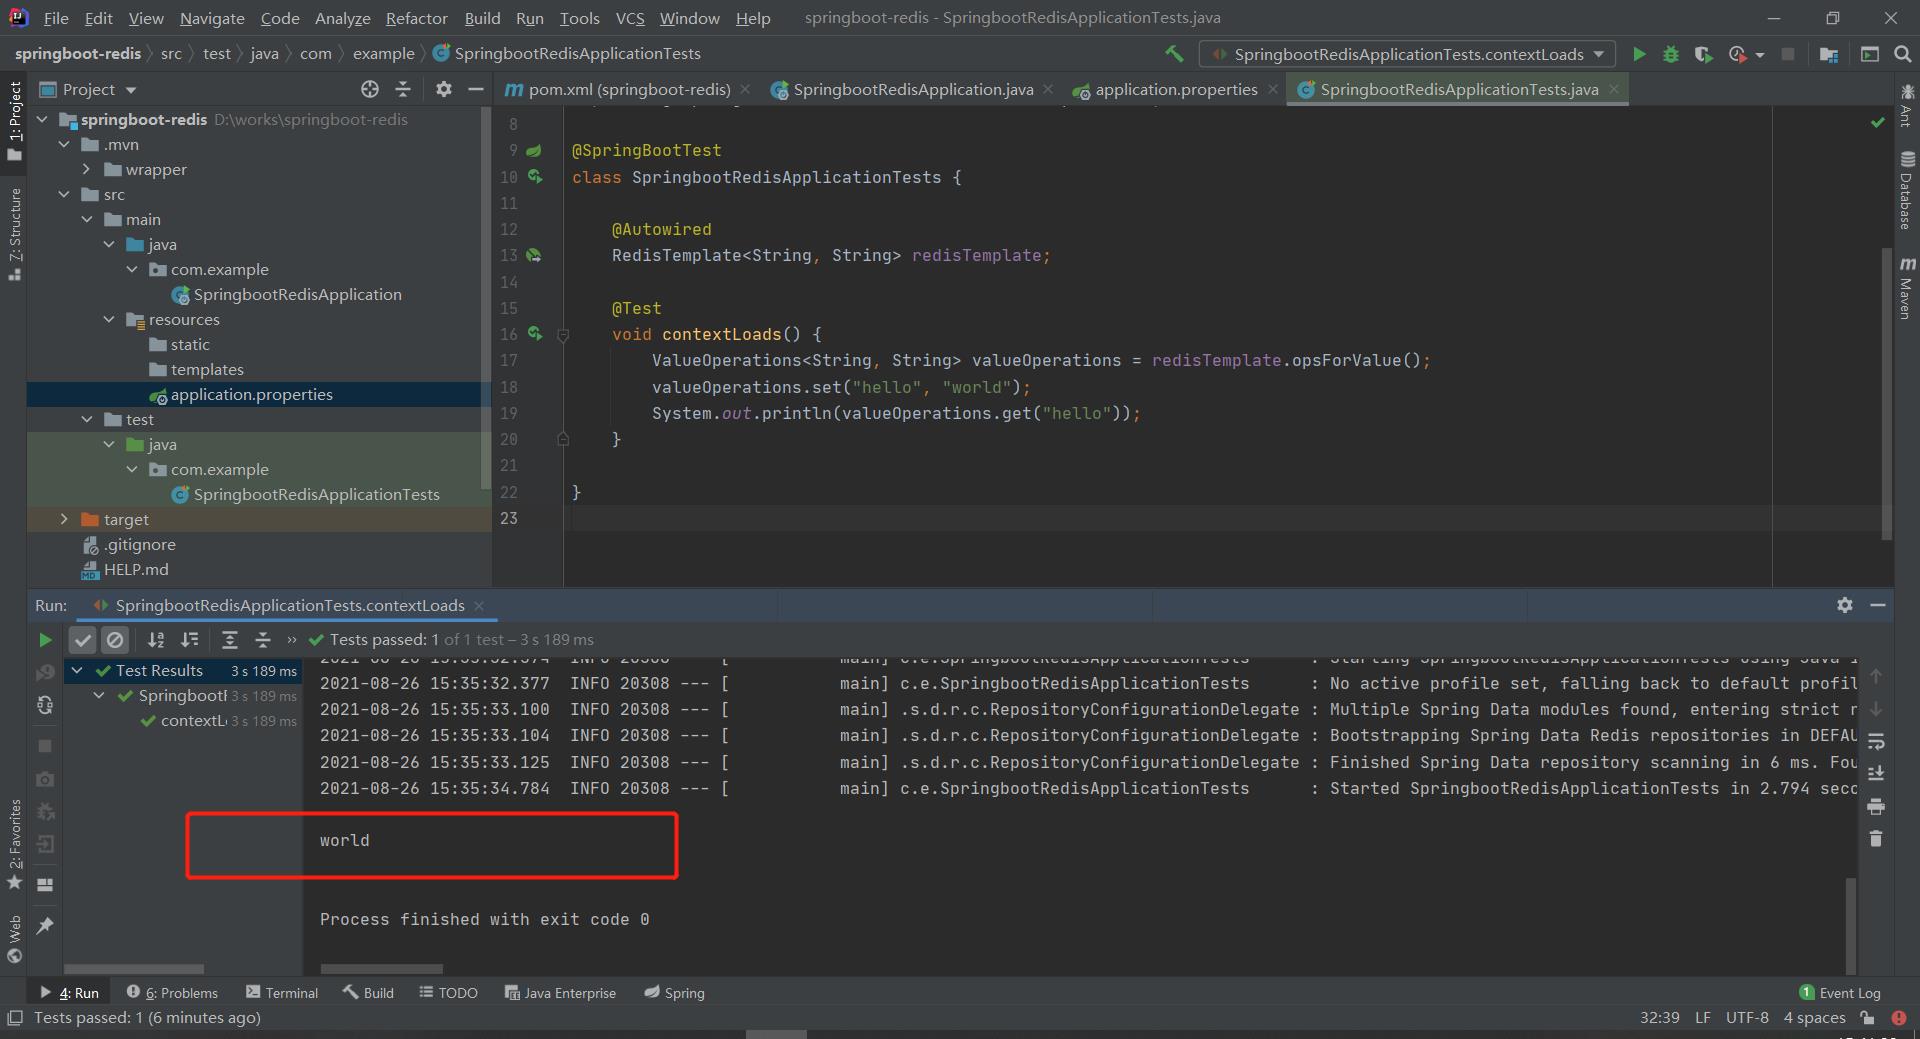Open the Project Structure dialog icon
The height and width of the screenshot is (1039, 1920).
1829,54
